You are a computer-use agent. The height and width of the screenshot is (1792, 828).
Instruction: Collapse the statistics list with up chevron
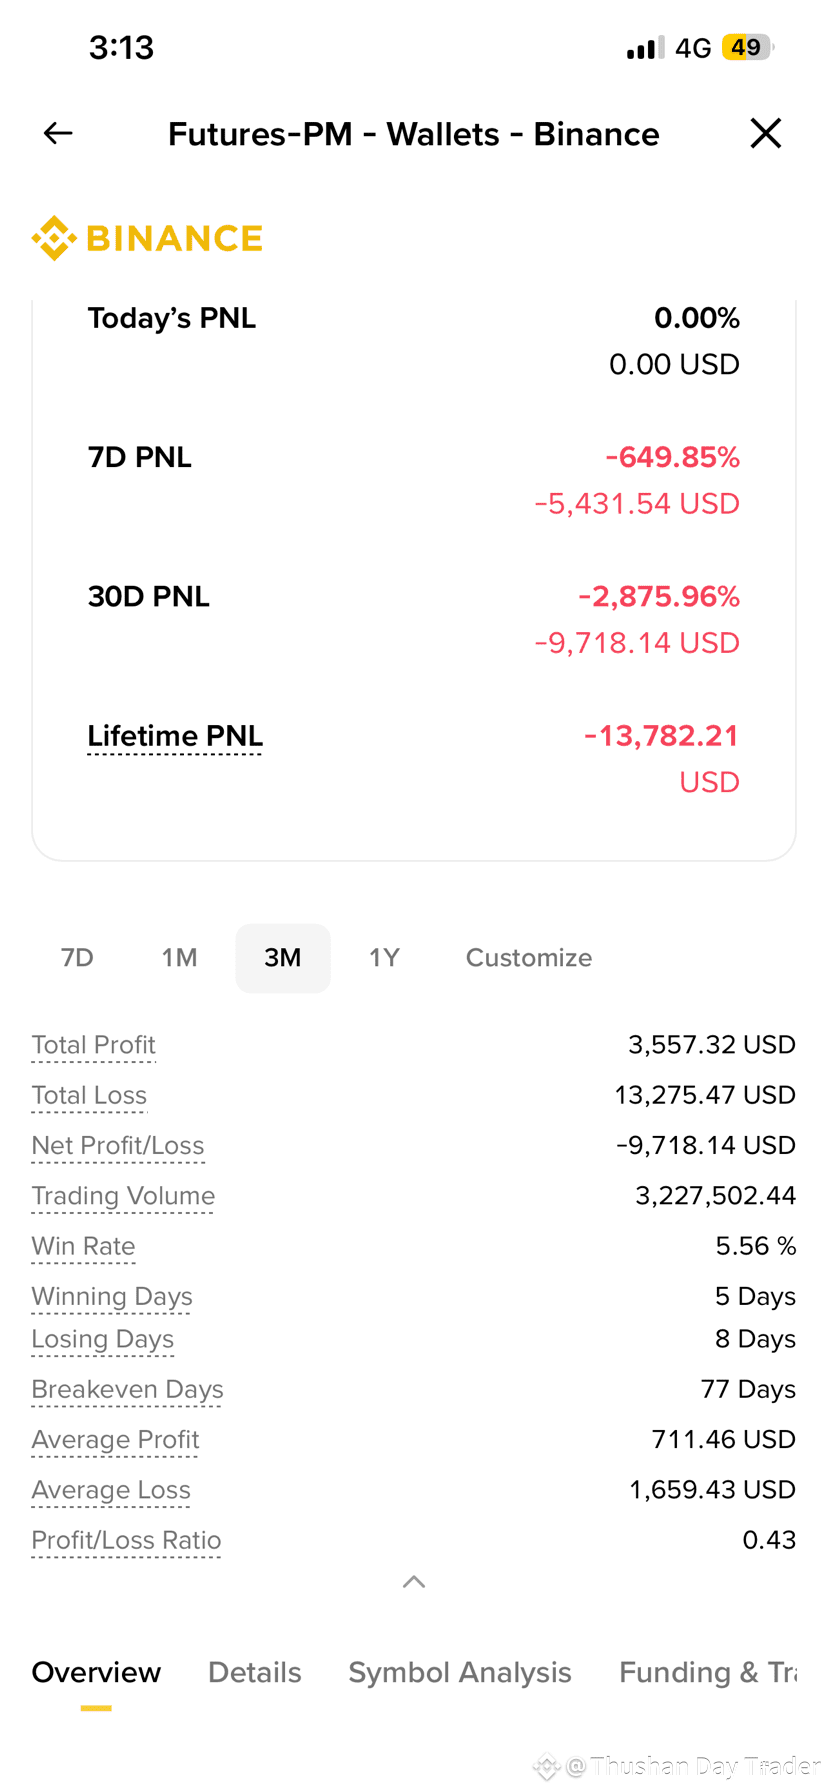414,1581
